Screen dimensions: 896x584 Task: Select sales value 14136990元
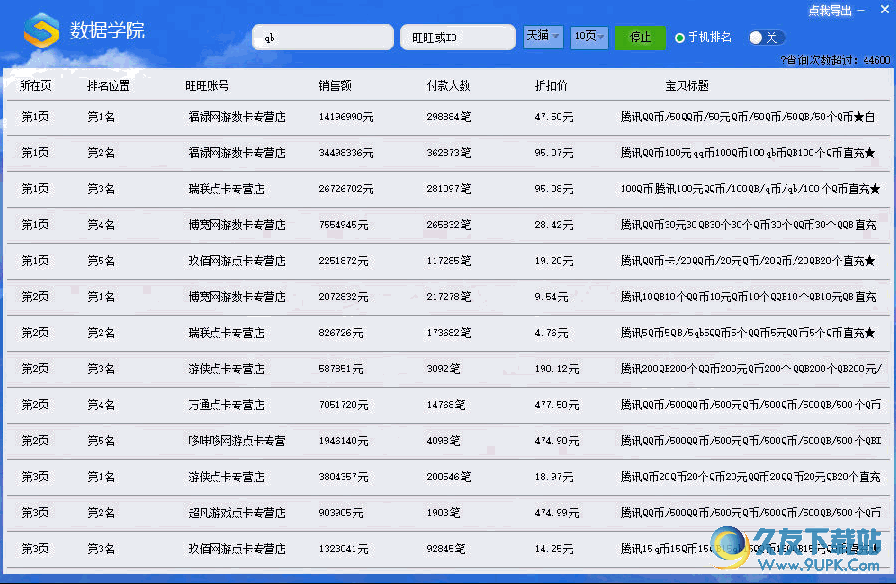[346, 117]
